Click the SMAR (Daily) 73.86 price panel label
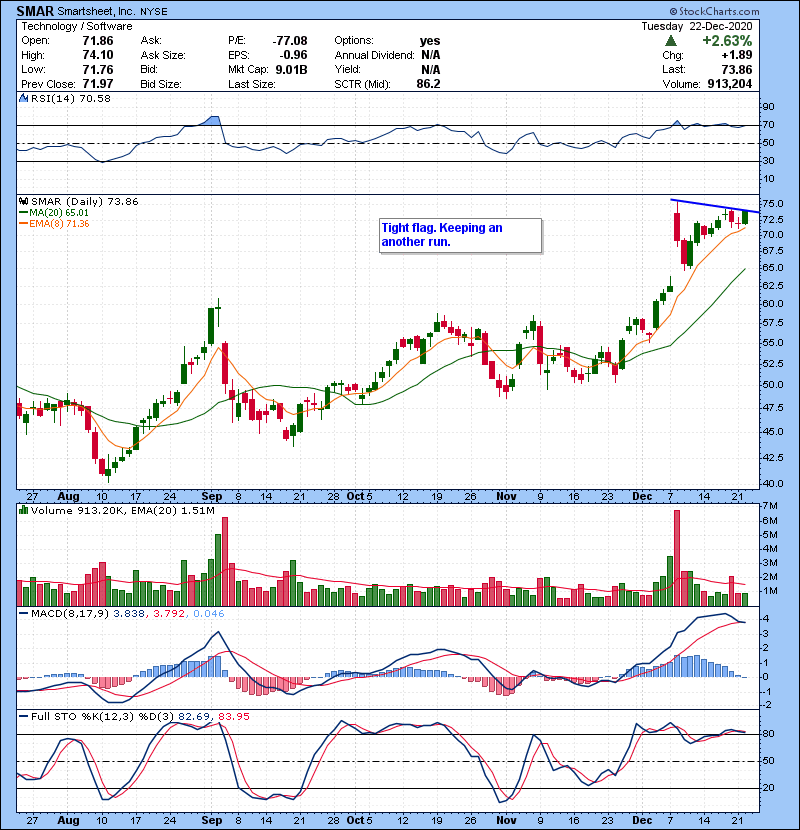This screenshot has width=800, height=830. click(85, 201)
